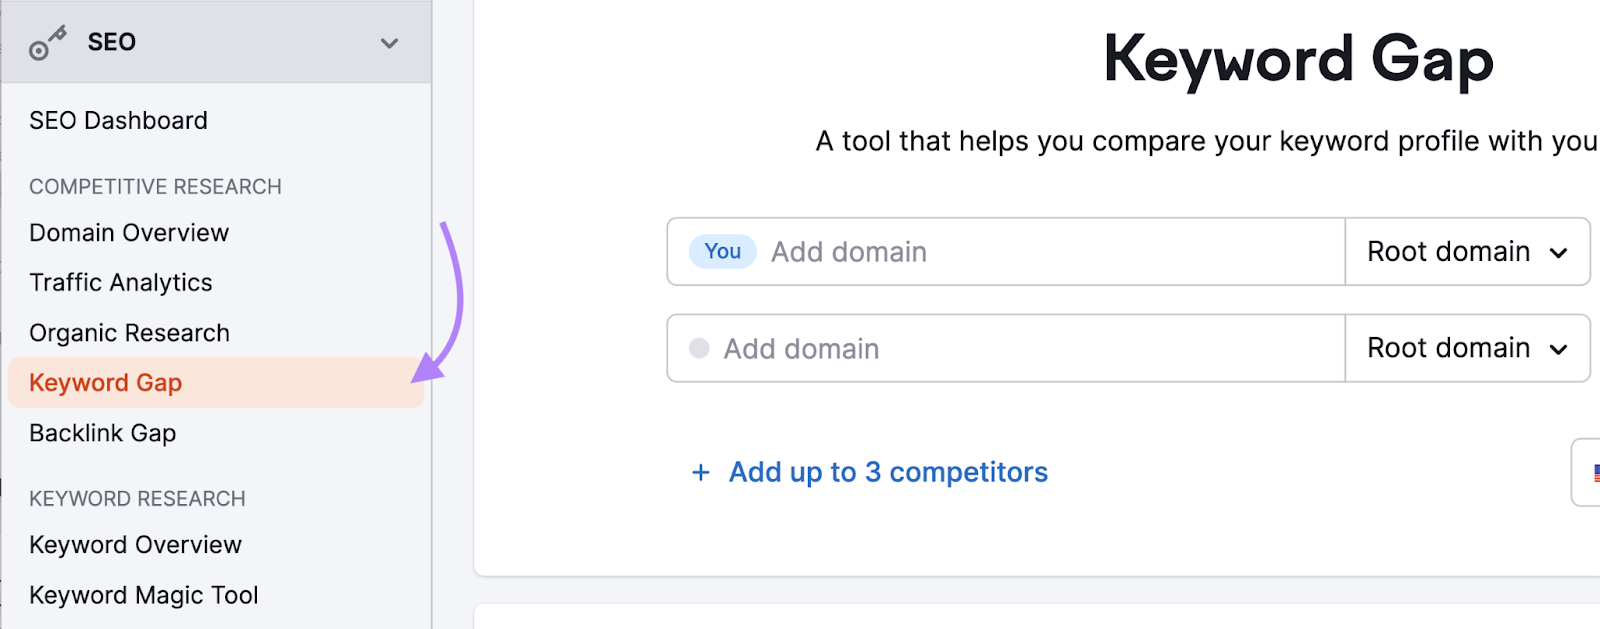Select Domain Overview in the sidebar
The width and height of the screenshot is (1600, 629).
tap(128, 232)
